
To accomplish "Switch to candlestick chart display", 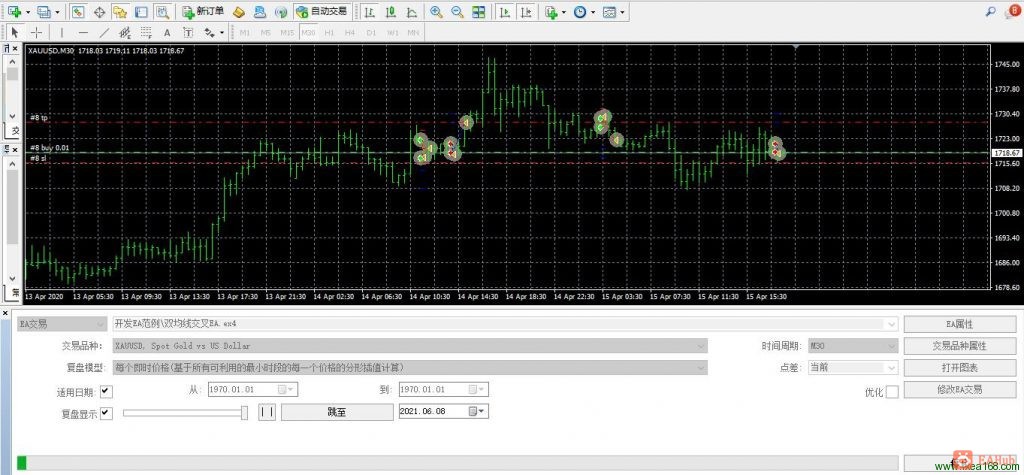I will click(391, 12).
